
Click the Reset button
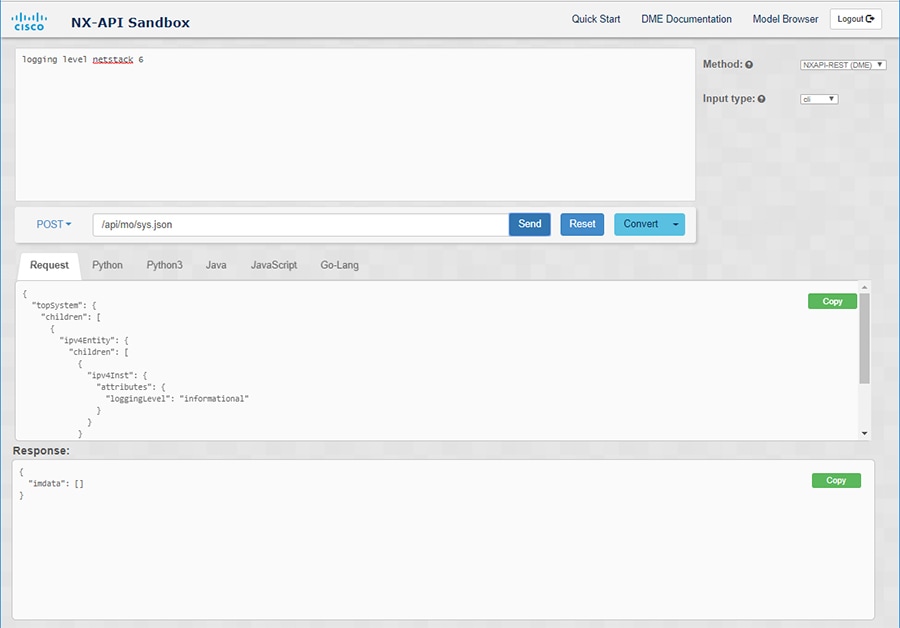coord(582,224)
